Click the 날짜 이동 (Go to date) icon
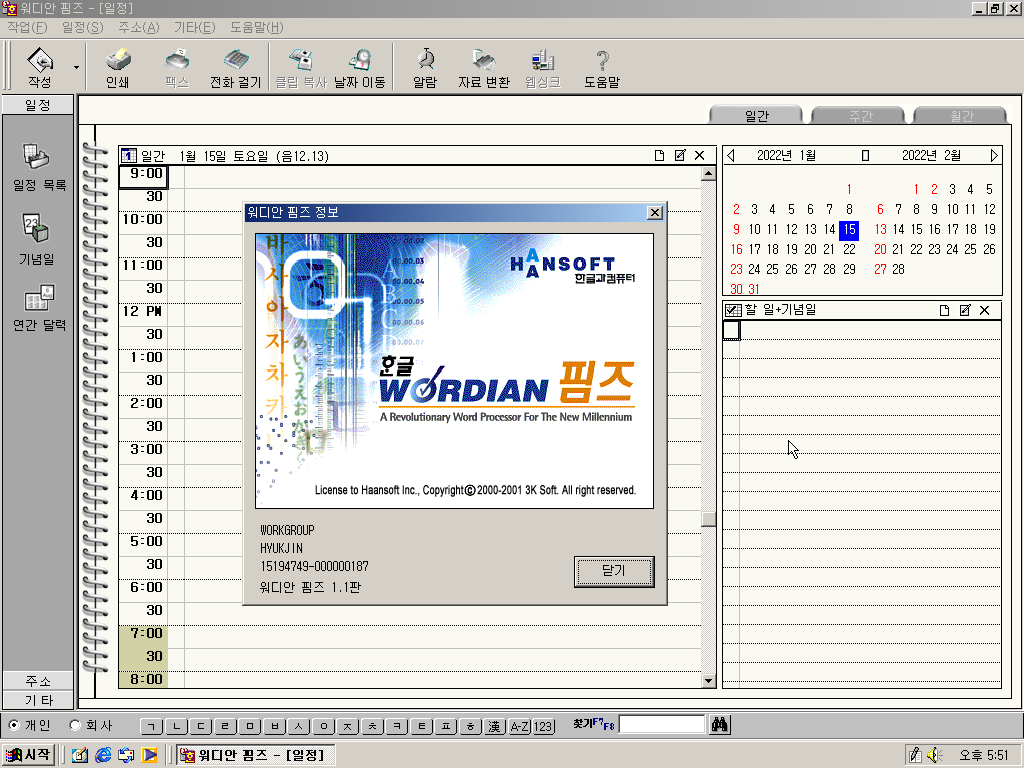Viewport: 1024px width, 768px height. coord(359,67)
